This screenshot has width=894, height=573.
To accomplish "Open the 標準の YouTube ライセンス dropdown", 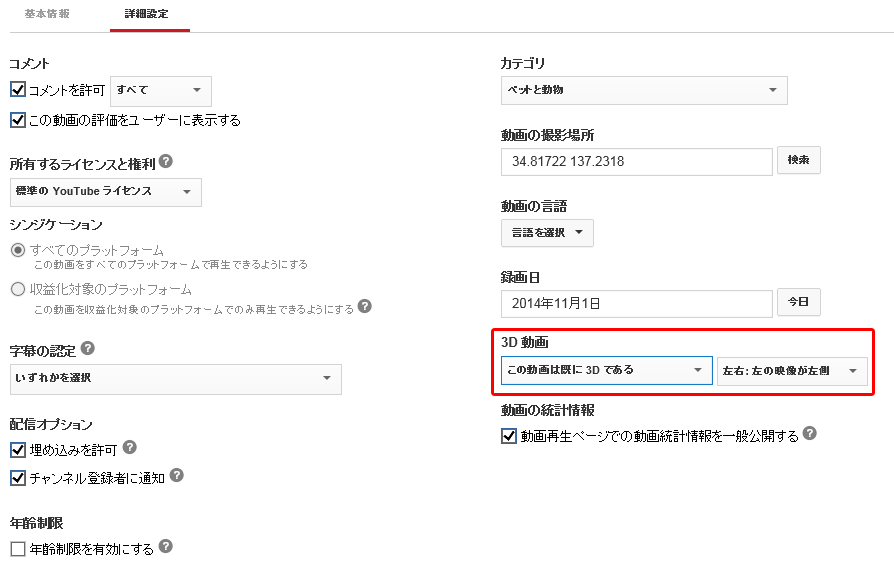I will [x=105, y=192].
